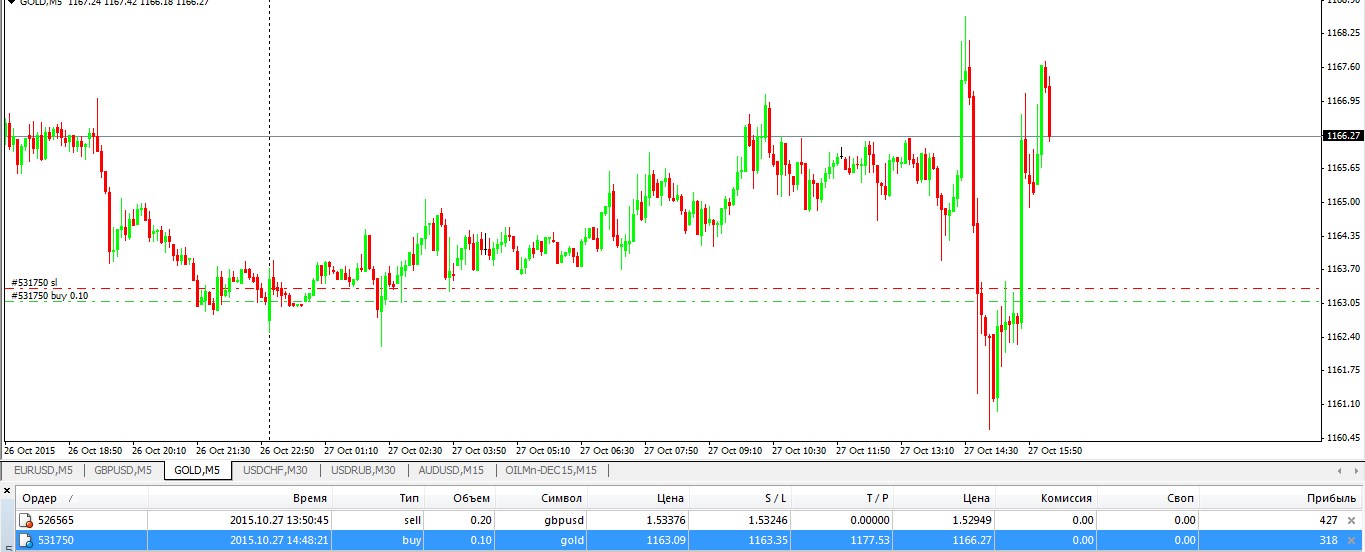Click the #531750 buy 0.10 level label
The image size is (1365, 552).
tap(49, 295)
